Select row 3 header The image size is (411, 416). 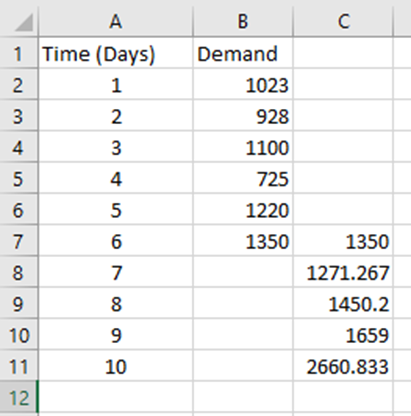pyautogui.click(x=19, y=116)
